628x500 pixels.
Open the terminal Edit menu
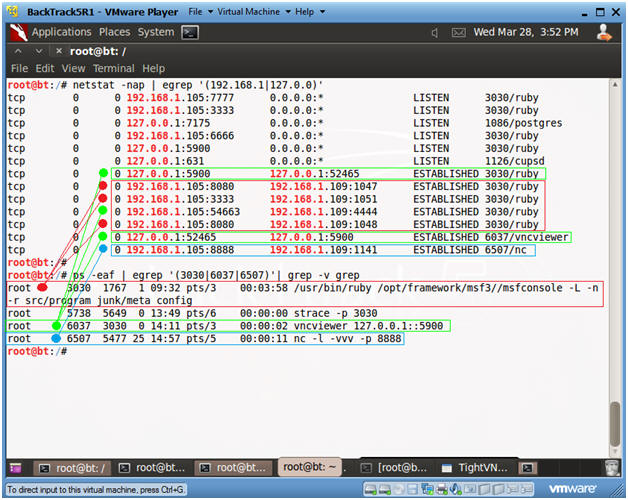[44, 69]
